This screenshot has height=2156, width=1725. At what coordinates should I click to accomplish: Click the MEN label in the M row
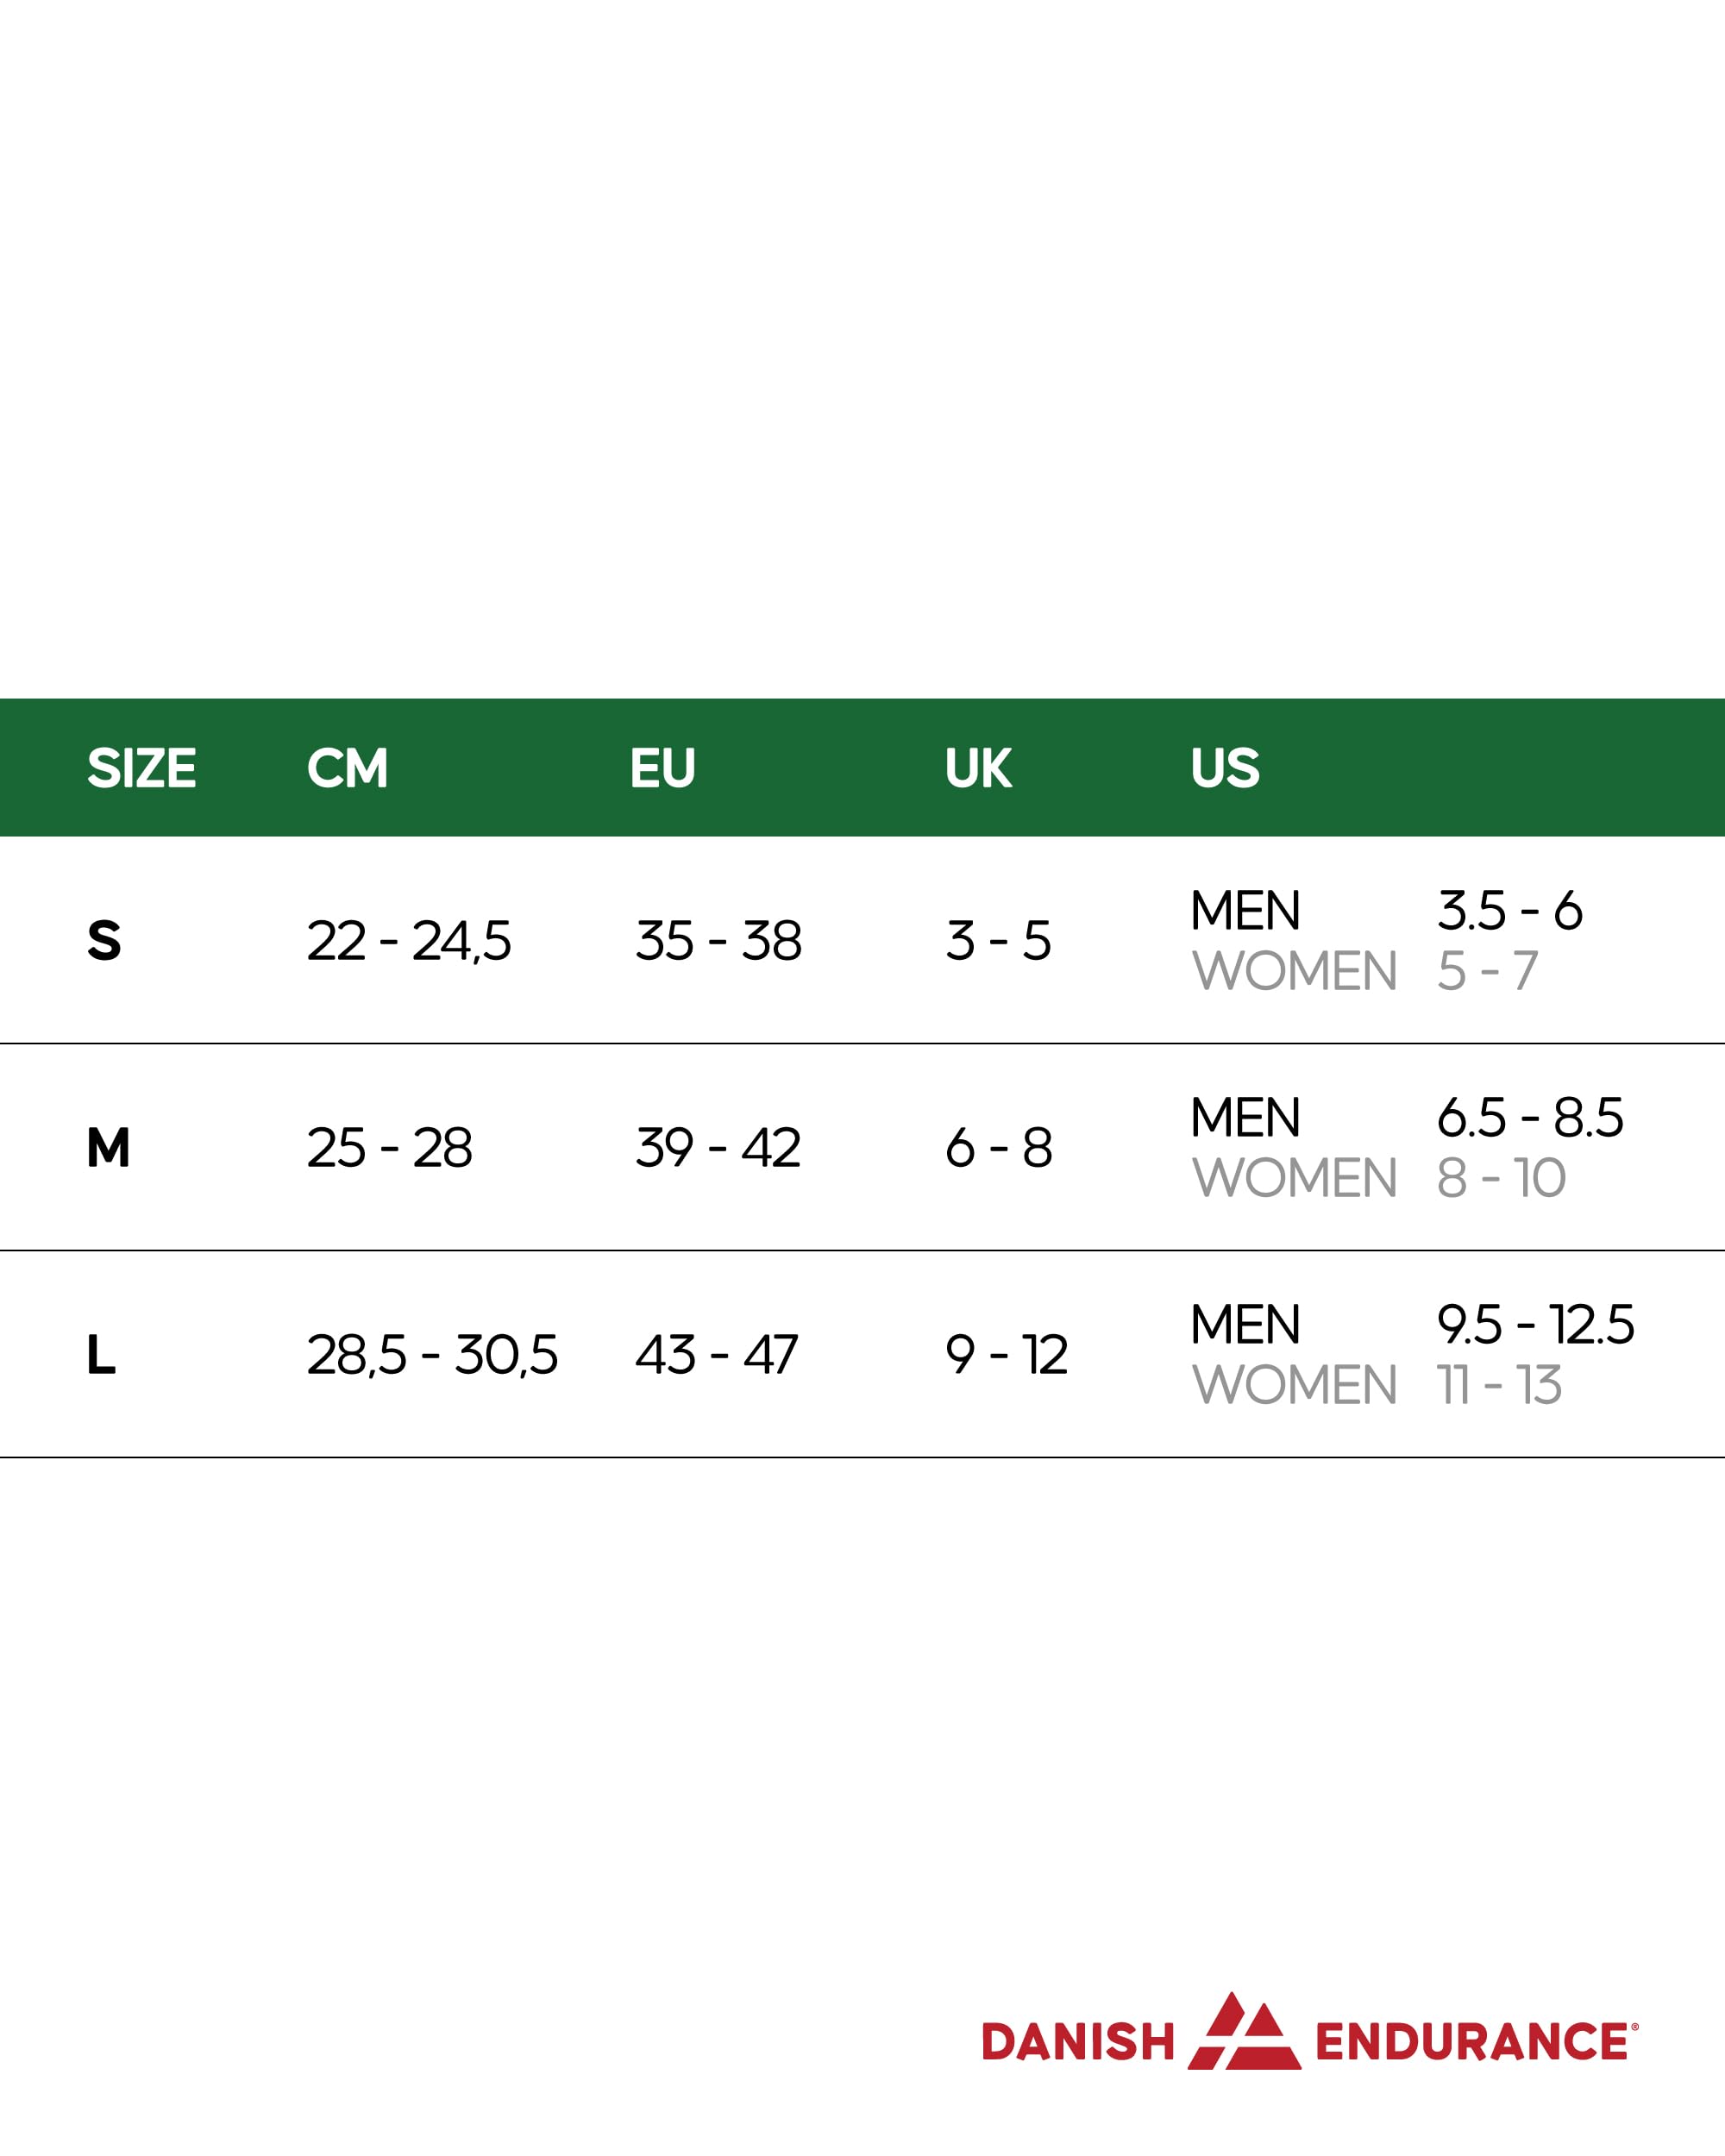1245,1118
